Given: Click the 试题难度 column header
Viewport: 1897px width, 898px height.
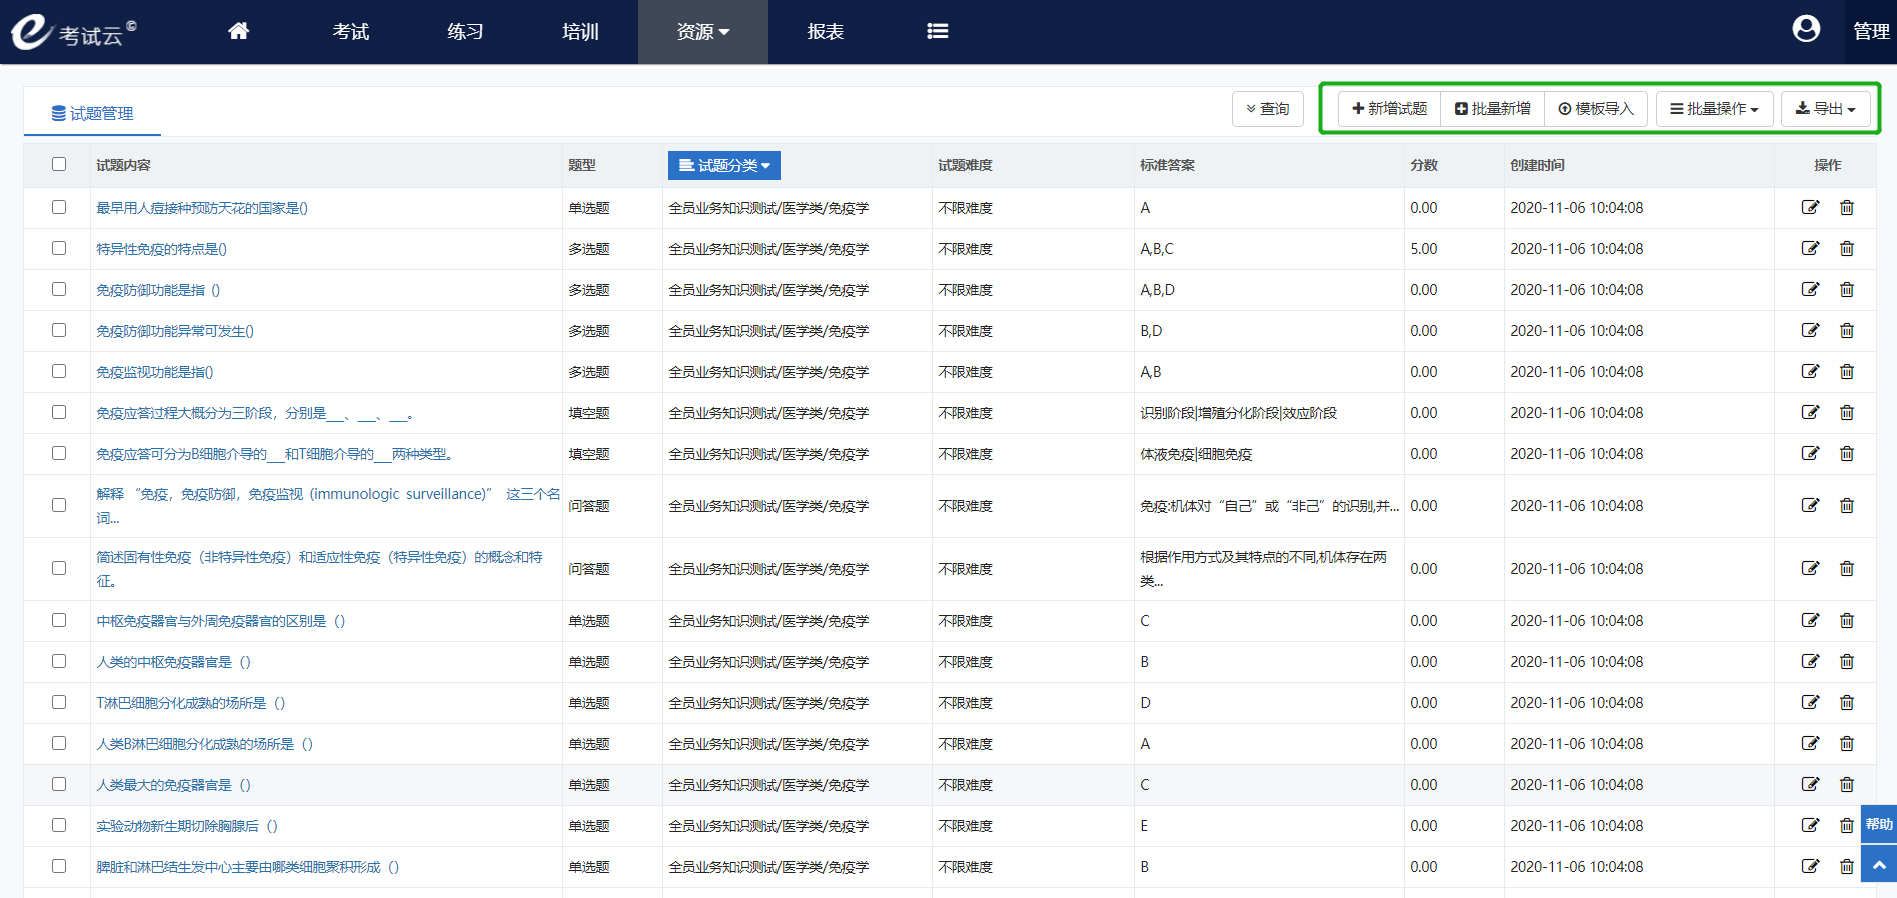Looking at the screenshot, I should pos(965,165).
